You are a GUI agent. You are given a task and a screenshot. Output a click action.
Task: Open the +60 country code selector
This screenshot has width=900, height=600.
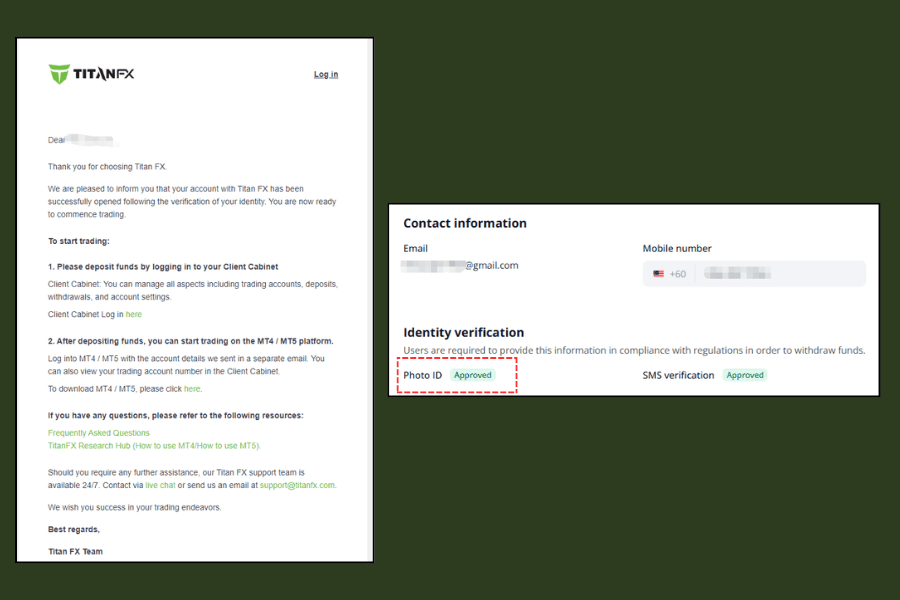(x=677, y=274)
